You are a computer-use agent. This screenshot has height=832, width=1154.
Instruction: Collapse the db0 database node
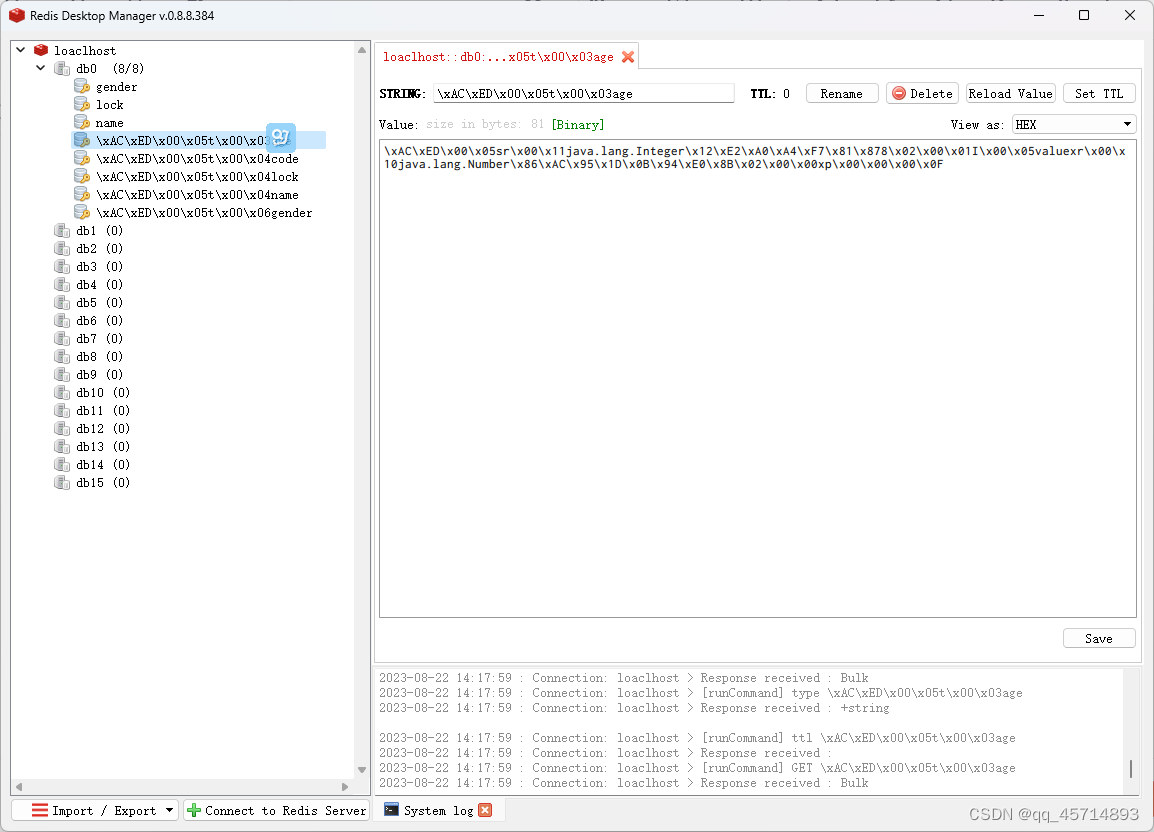[x=40, y=68]
